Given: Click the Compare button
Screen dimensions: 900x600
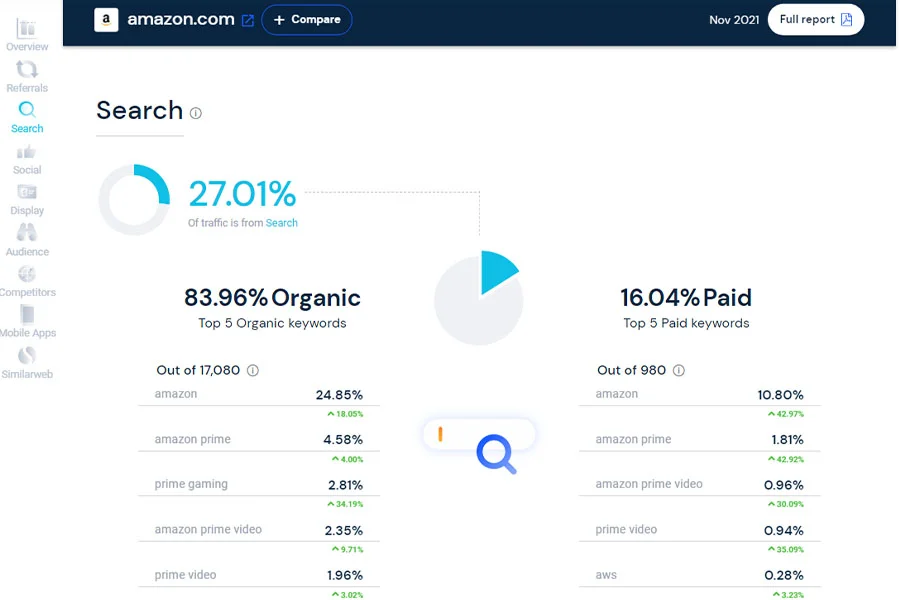Looking at the screenshot, I should (x=307, y=20).
